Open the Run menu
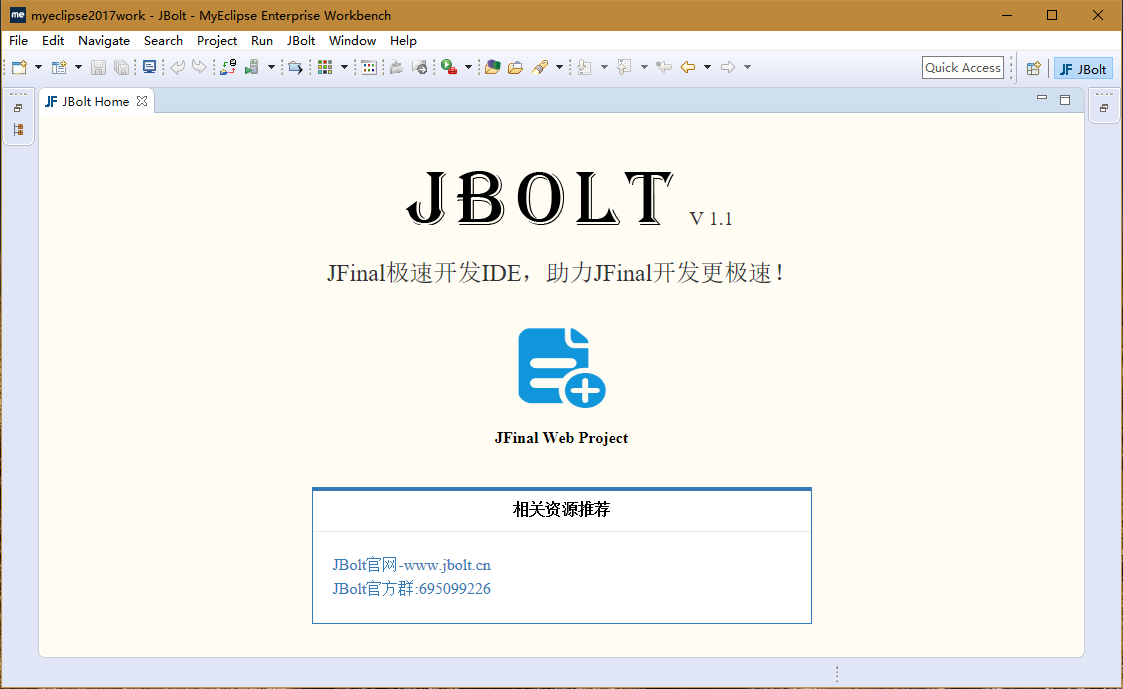 point(262,41)
